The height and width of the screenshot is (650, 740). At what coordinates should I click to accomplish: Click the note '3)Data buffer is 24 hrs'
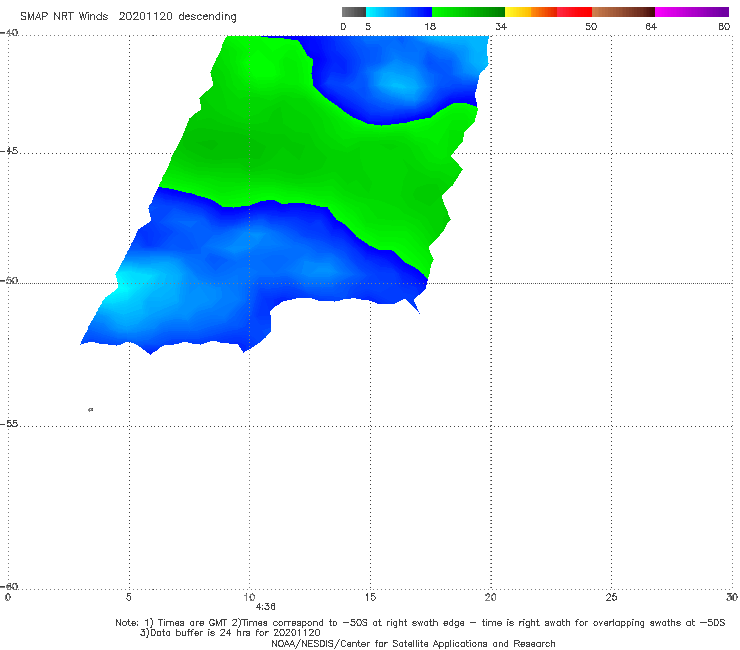coord(230,633)
